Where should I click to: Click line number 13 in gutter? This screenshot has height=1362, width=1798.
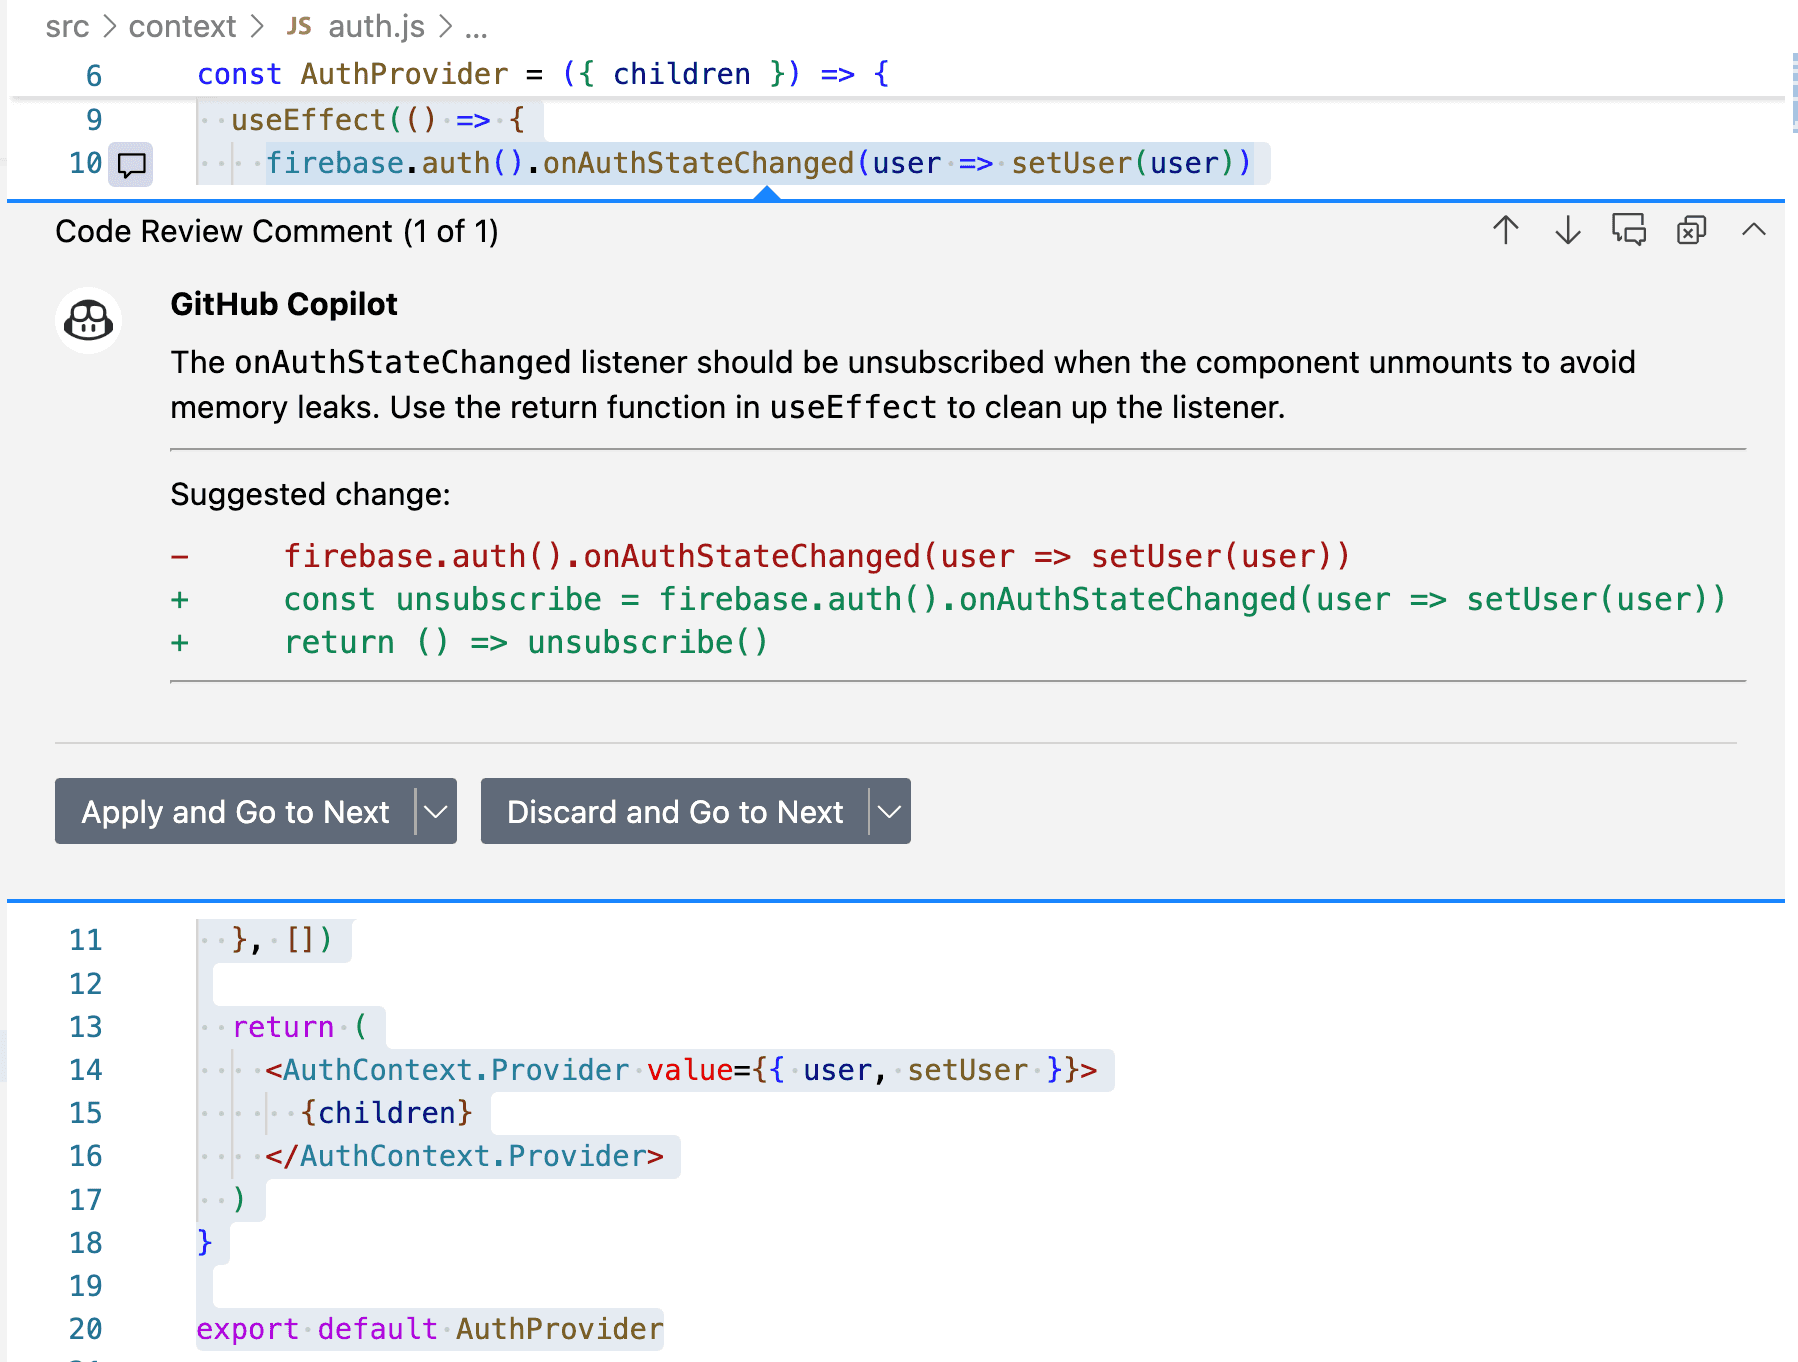click(x=86, y=1027)
